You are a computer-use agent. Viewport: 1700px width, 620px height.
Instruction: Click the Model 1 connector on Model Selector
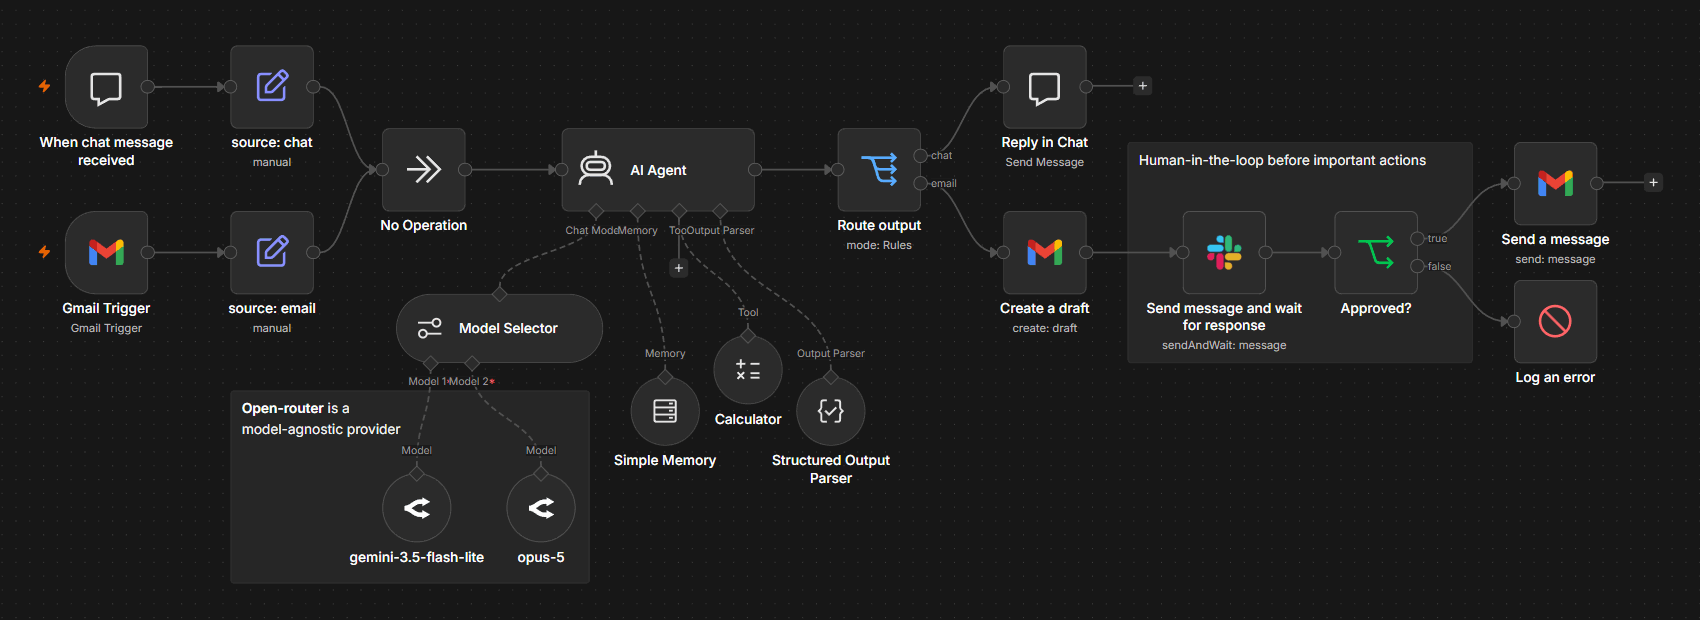pyautogui.click(x=431, y=363)
